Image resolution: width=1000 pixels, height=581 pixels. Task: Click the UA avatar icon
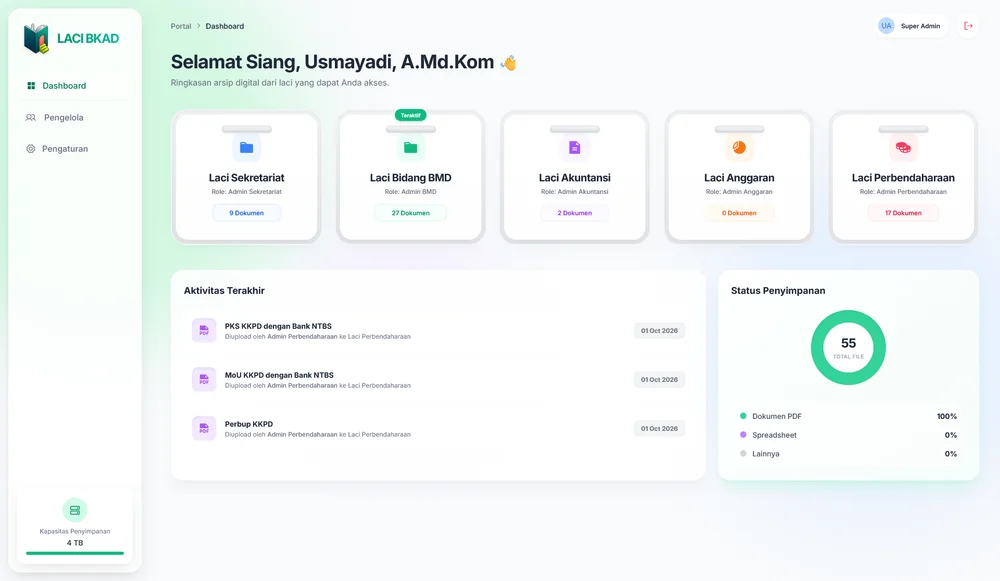[x=886, y=26]
